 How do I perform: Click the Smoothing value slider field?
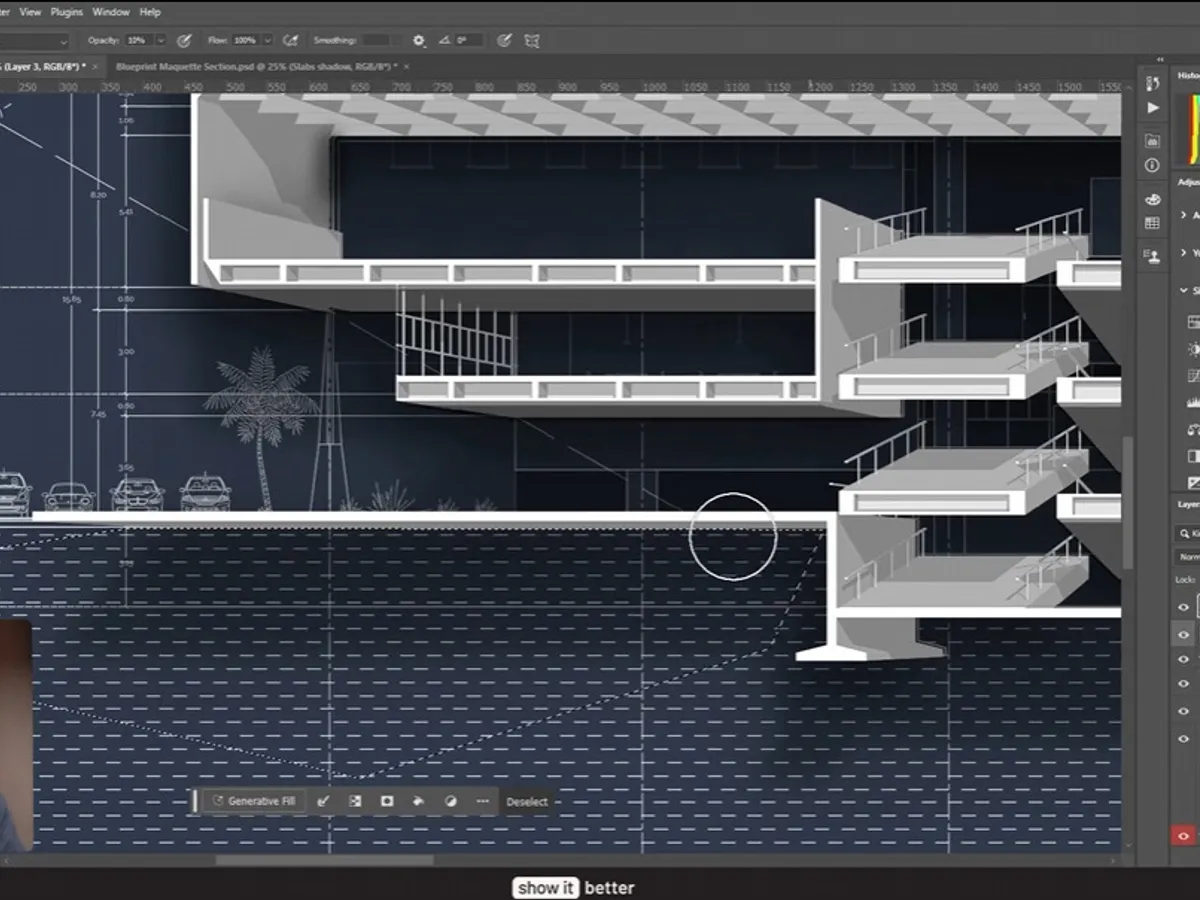(377, 41)
